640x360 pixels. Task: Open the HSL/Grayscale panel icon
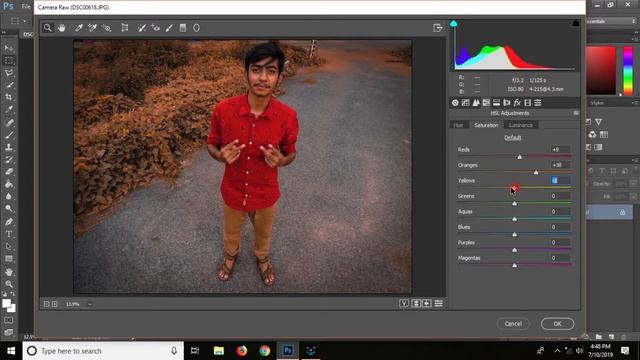point(486,103)
